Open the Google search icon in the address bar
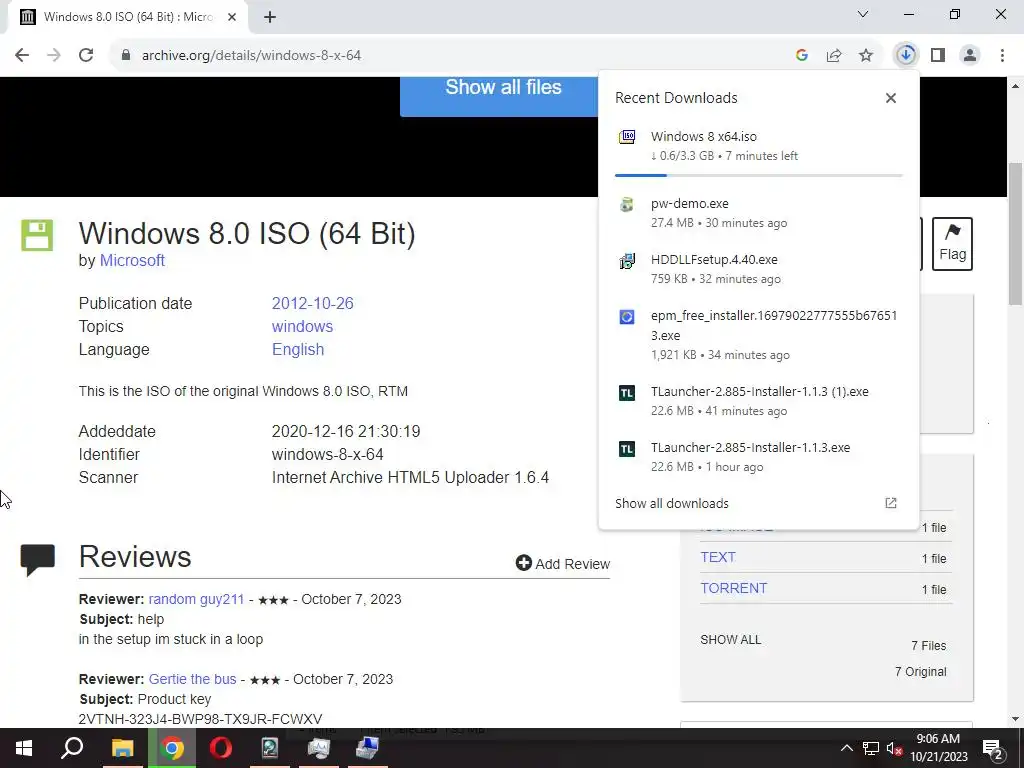This screenshot has width=1024, height=768. [x=802, y=56]
